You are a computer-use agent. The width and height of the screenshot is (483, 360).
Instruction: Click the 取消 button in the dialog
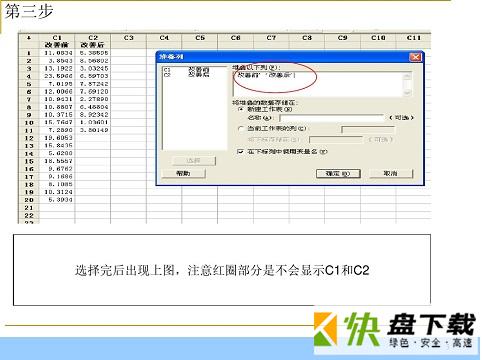391,173
